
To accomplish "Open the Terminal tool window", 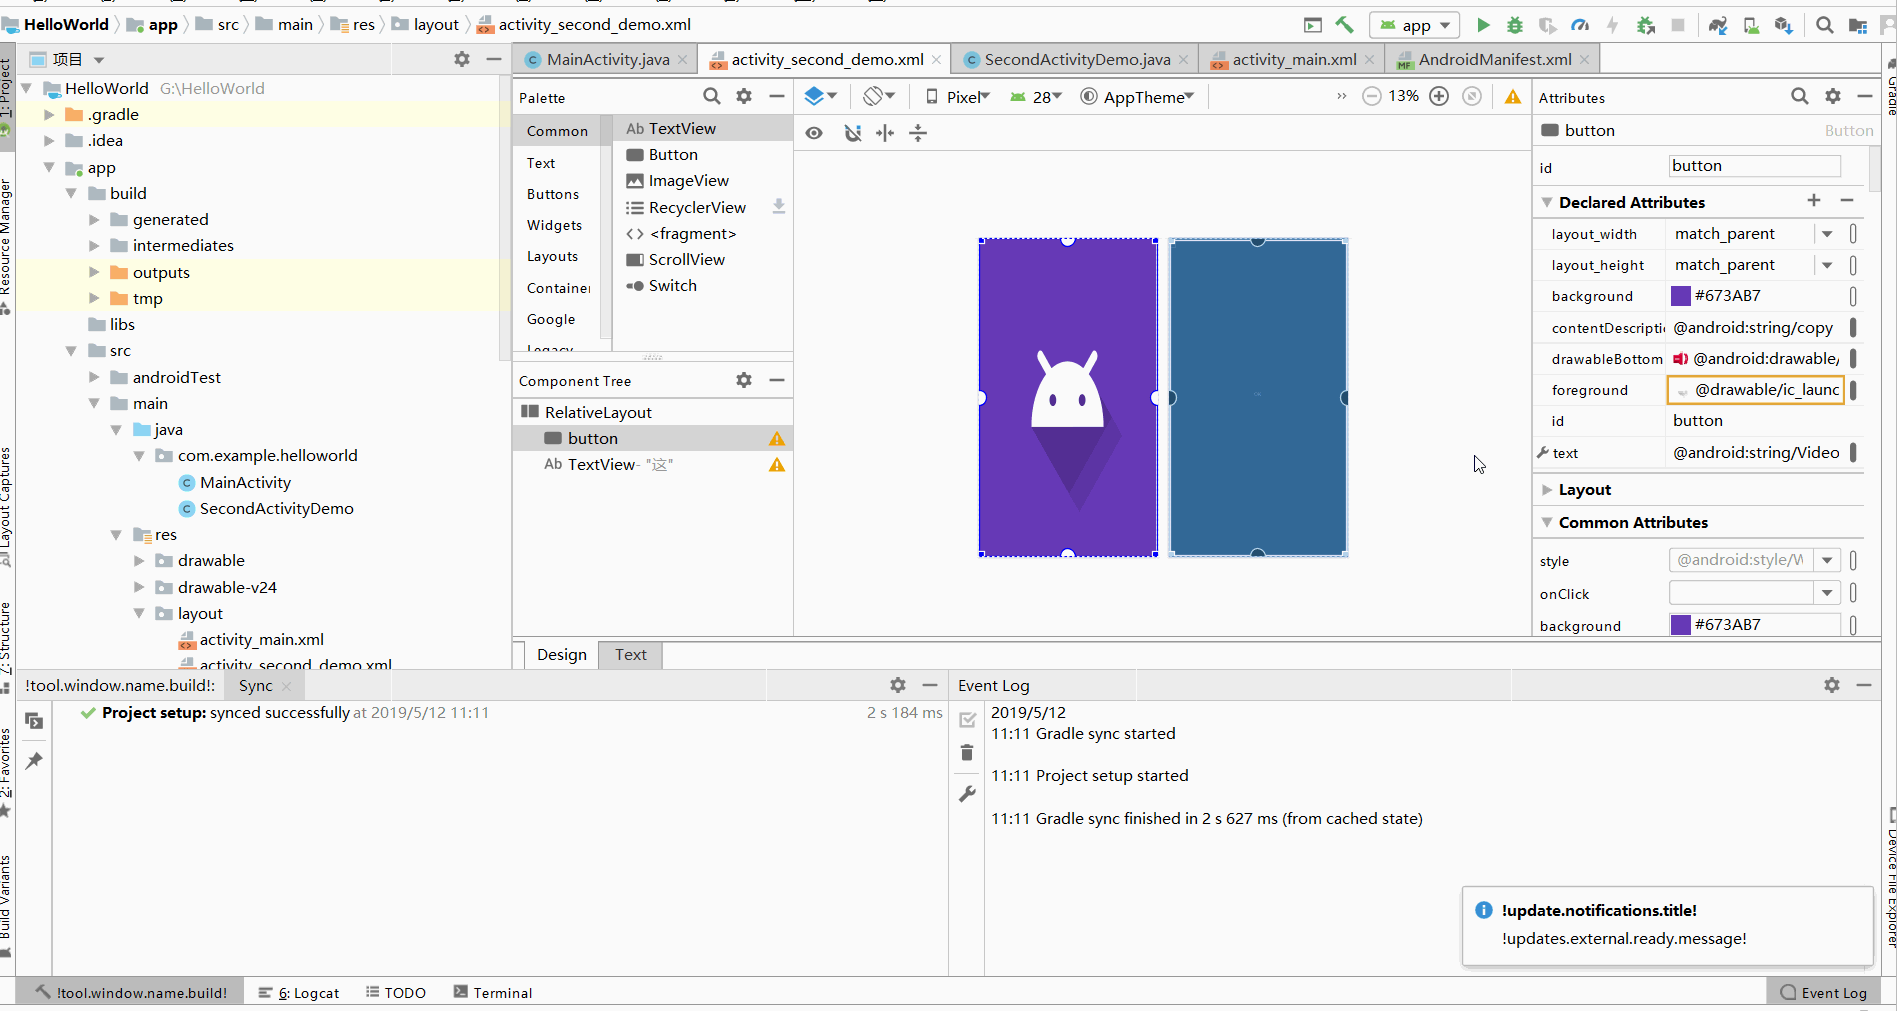I will point(493,993).
